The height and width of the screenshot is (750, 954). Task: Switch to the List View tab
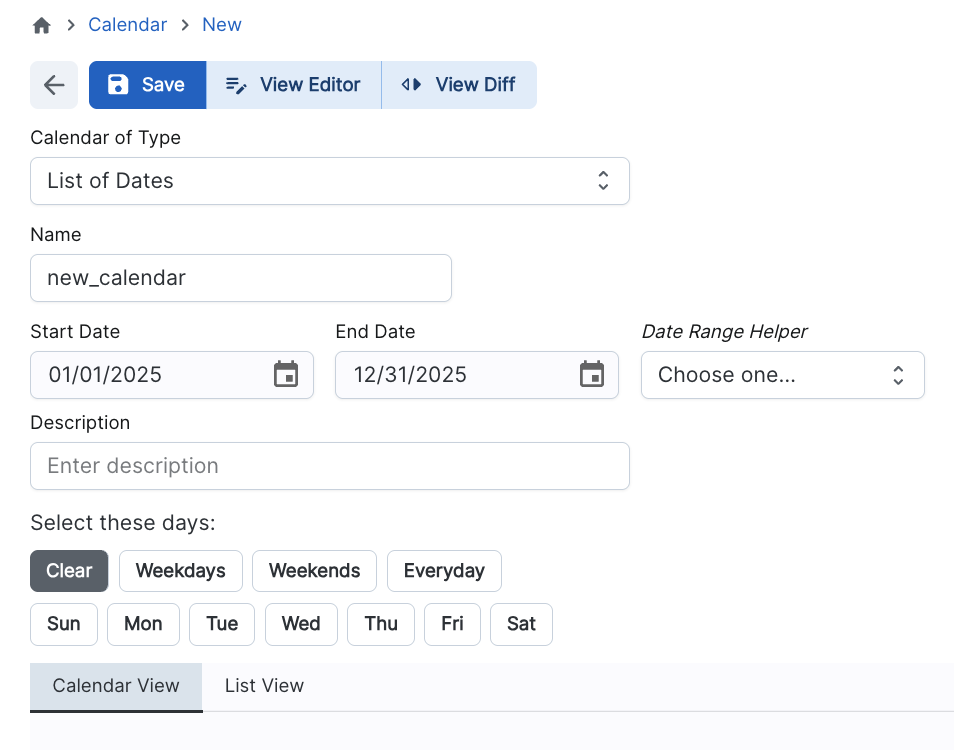coord(264,686)
